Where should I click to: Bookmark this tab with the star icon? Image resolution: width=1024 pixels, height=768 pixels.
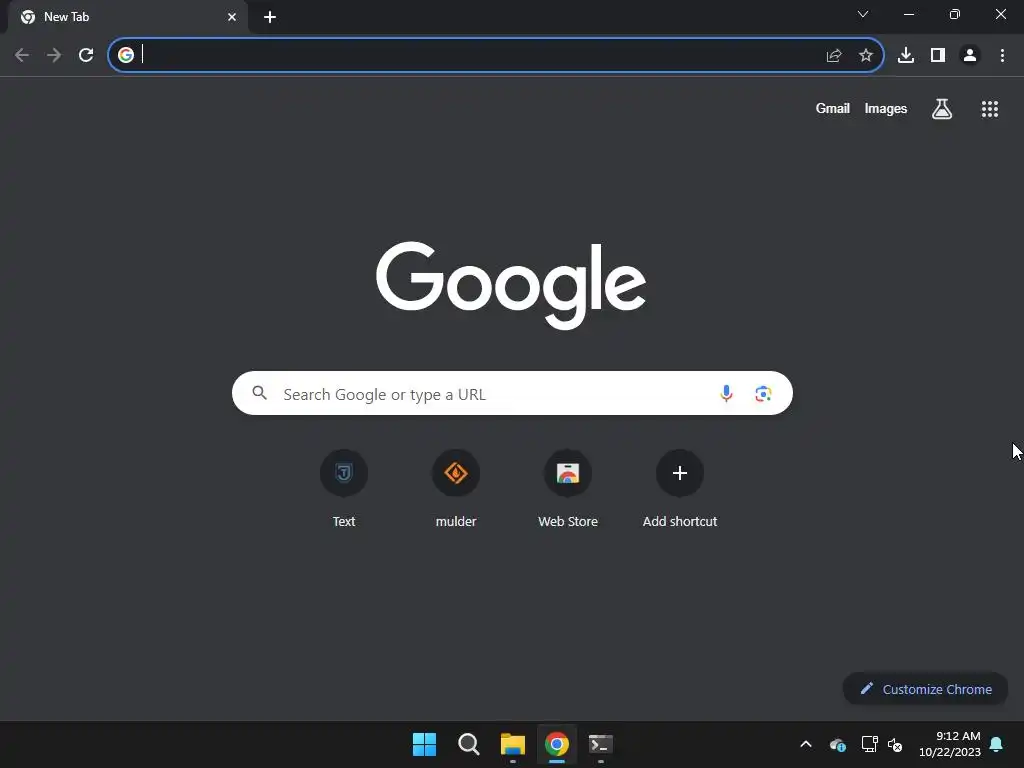pyautogui.click(x=865, y=56)
